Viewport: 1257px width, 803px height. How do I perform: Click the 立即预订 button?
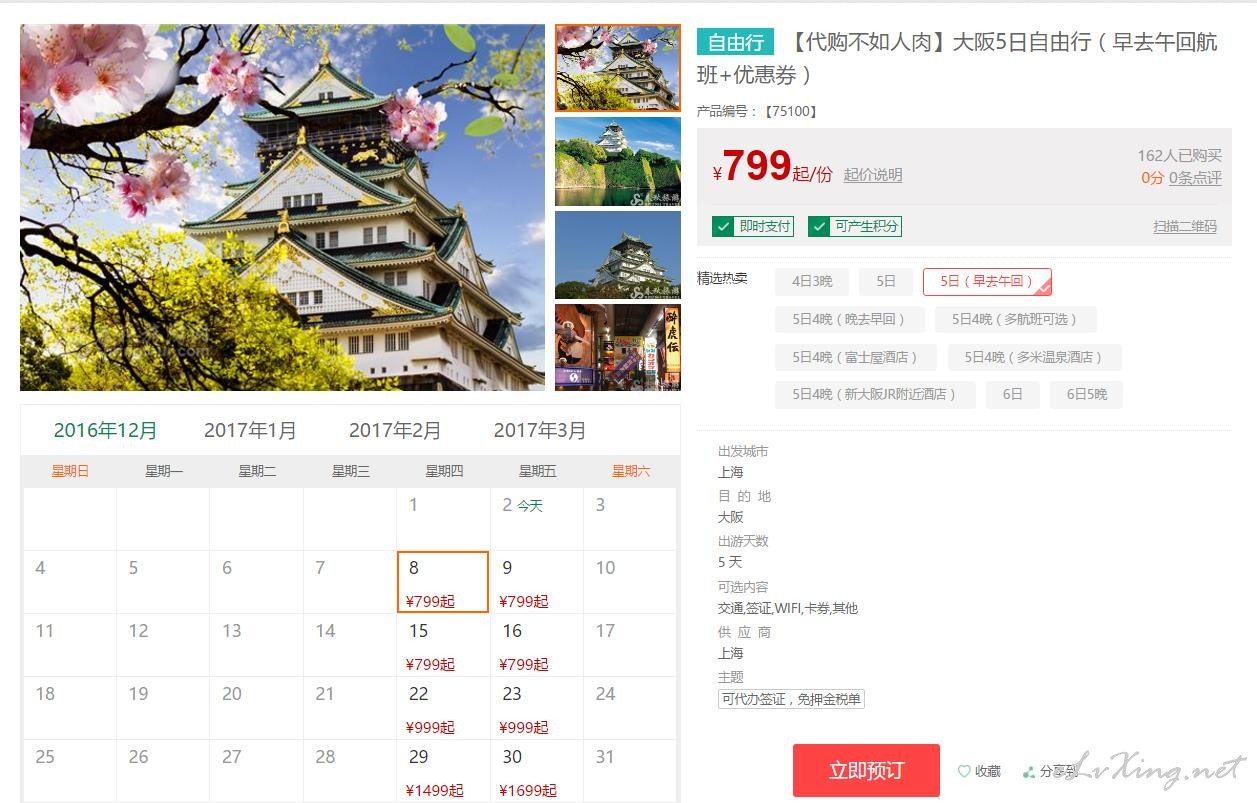pyautogui.click(x=866, y=770)
